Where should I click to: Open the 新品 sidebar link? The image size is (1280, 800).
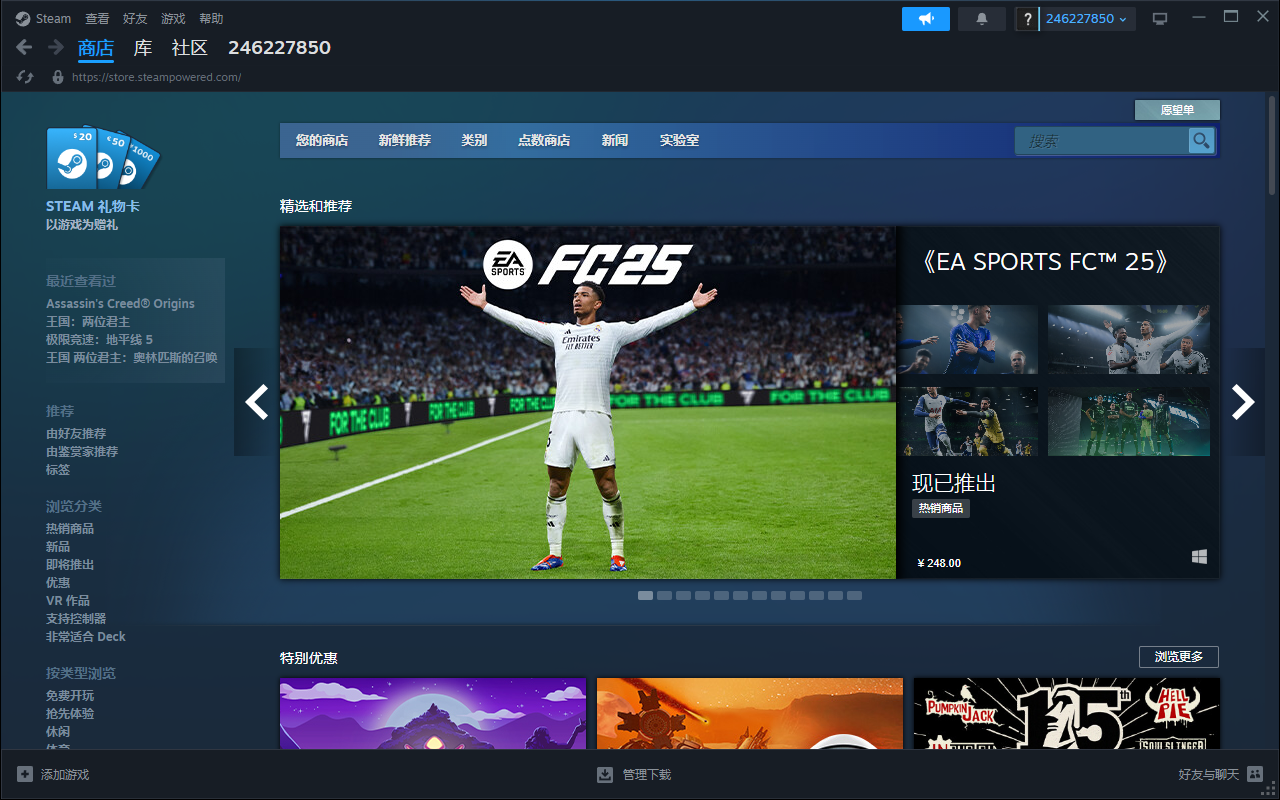click(x=58, y=547)
